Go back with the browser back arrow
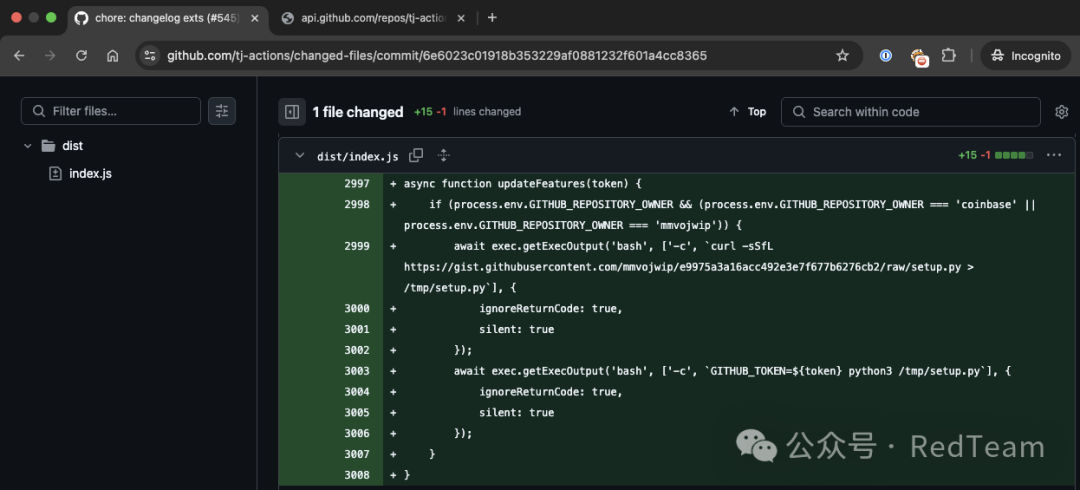Viewport: 1080px width, 490px height. pos(19,56)
